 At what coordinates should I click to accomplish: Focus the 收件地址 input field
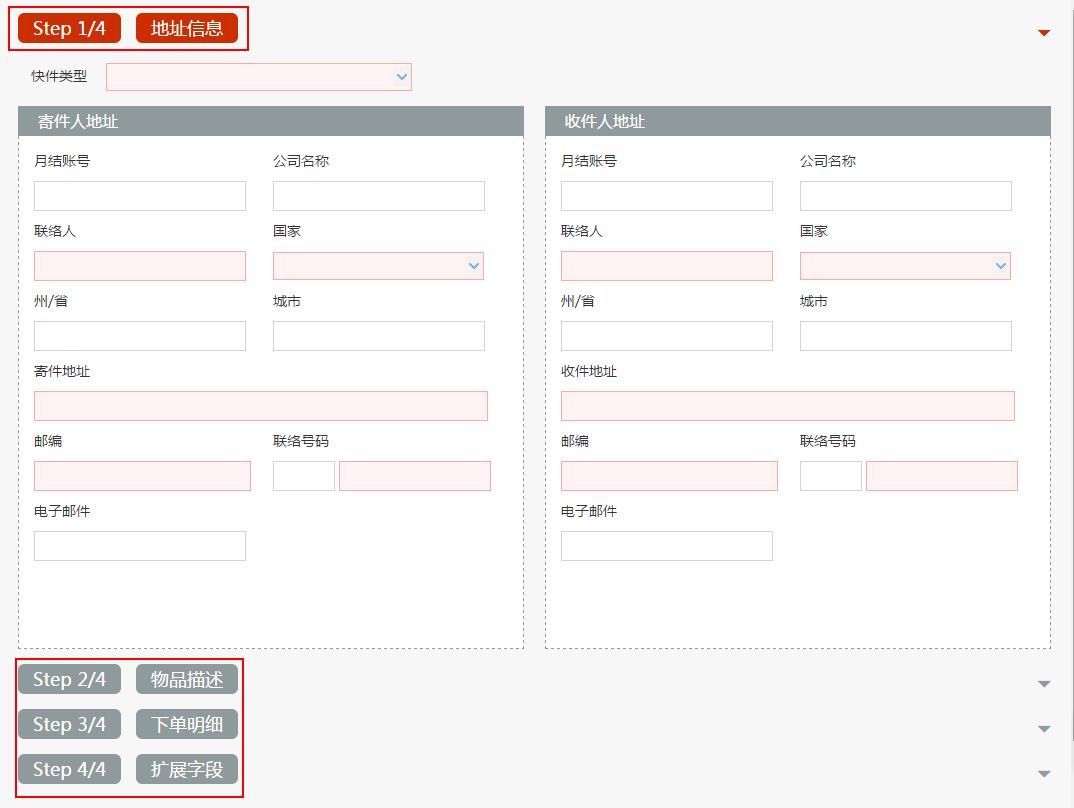point(788,406)
